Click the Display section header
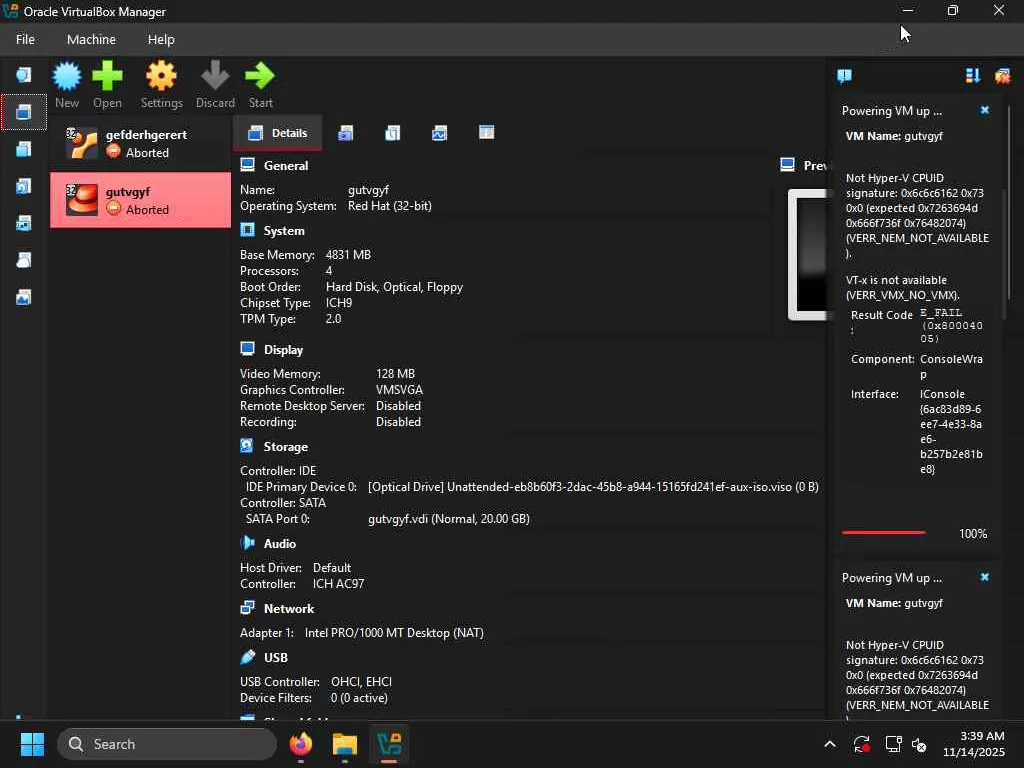The height and width of the screenshot is (768, 1024). tap(283, 350)
